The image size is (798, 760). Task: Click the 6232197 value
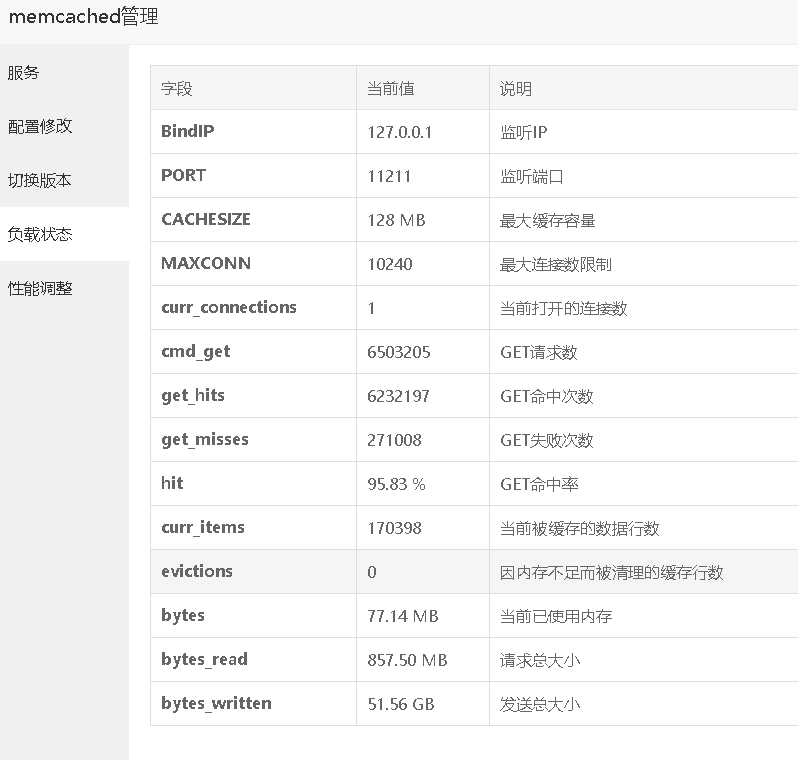398,396
